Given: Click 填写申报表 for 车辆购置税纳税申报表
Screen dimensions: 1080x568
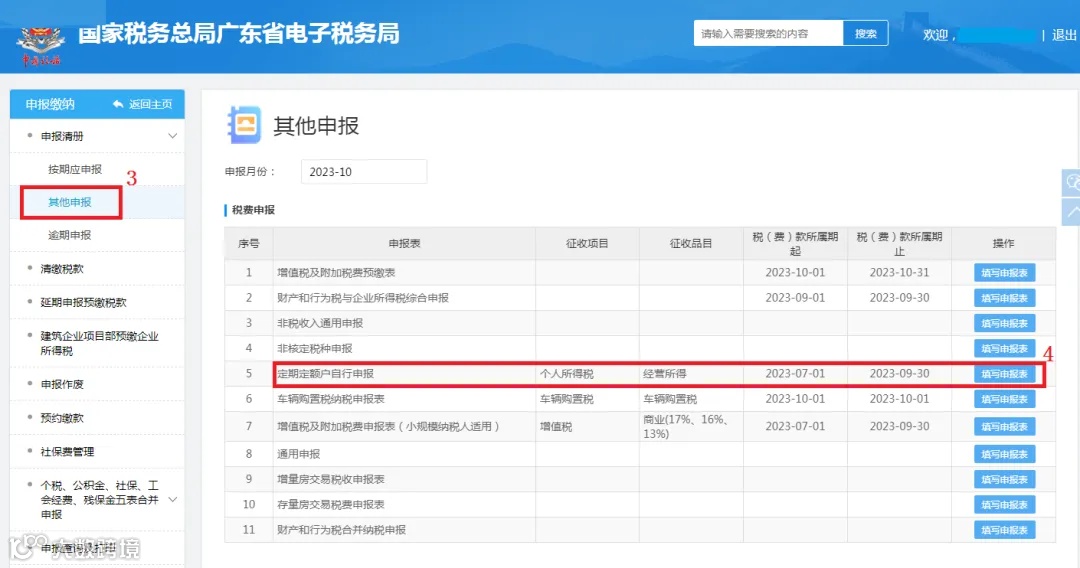Looking at the screenshot, I should click(1004, 399).
